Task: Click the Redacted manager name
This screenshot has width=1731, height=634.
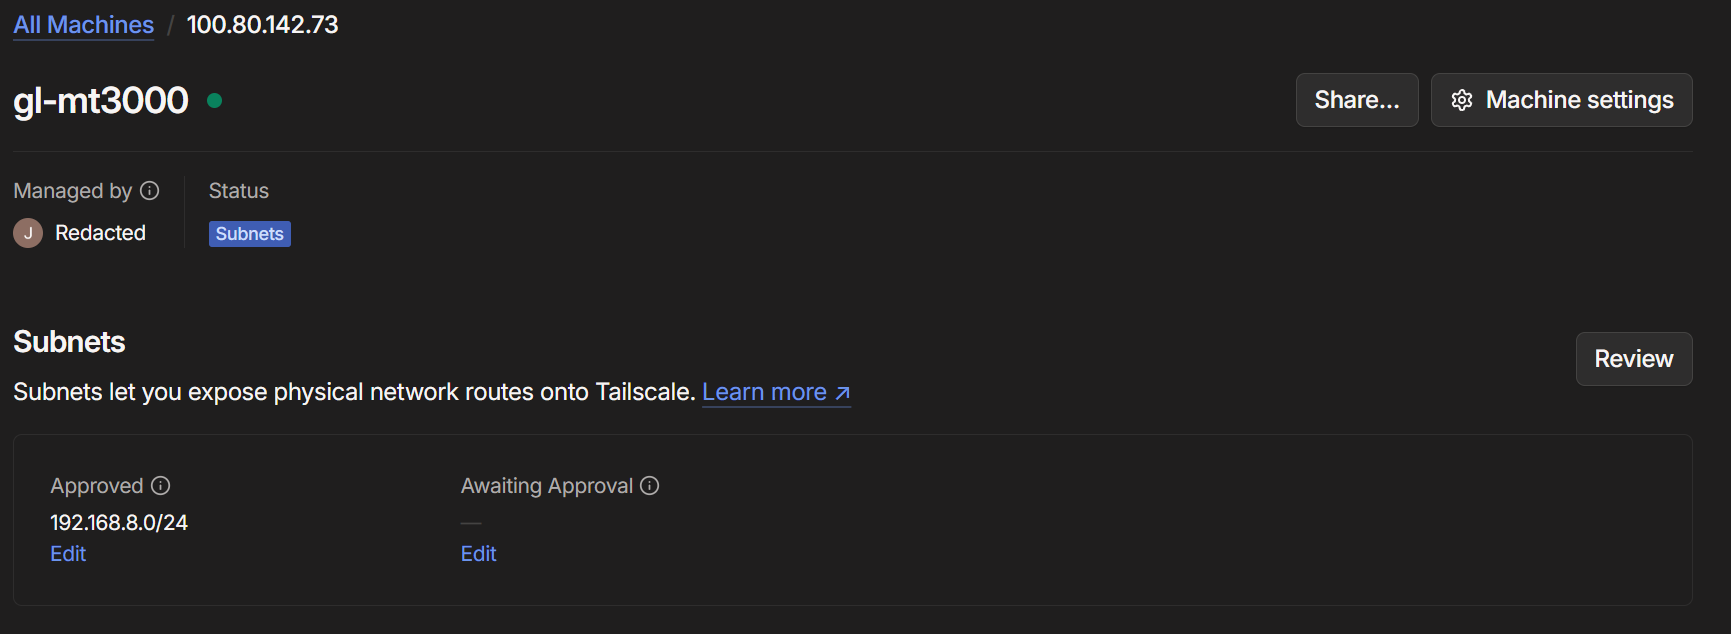Action: point(100,233)
